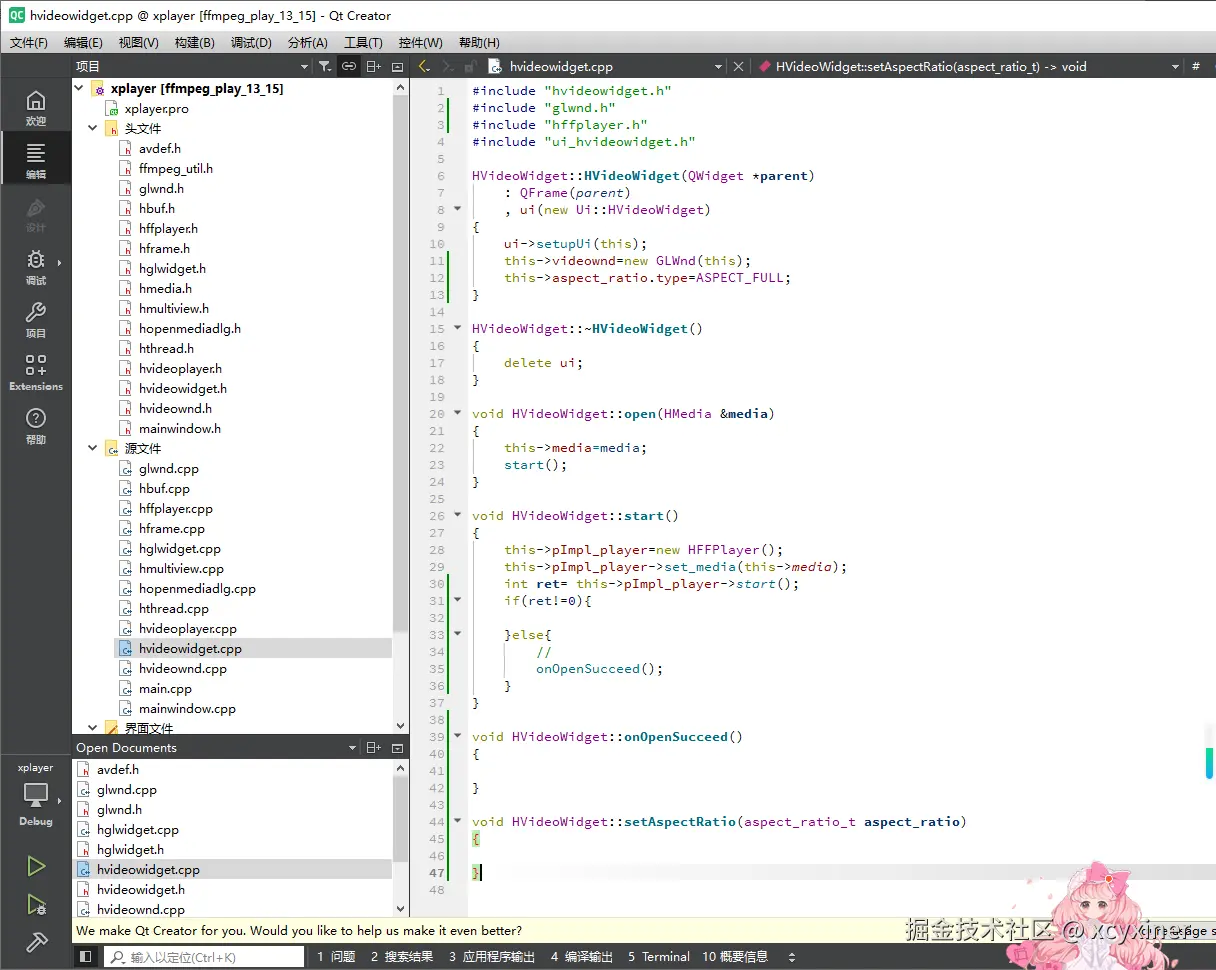Image resolution: width=1216 pixels, height=970 pixels.
Task: Open the 调试(D) menu
Action: click(x=251, y=43)
